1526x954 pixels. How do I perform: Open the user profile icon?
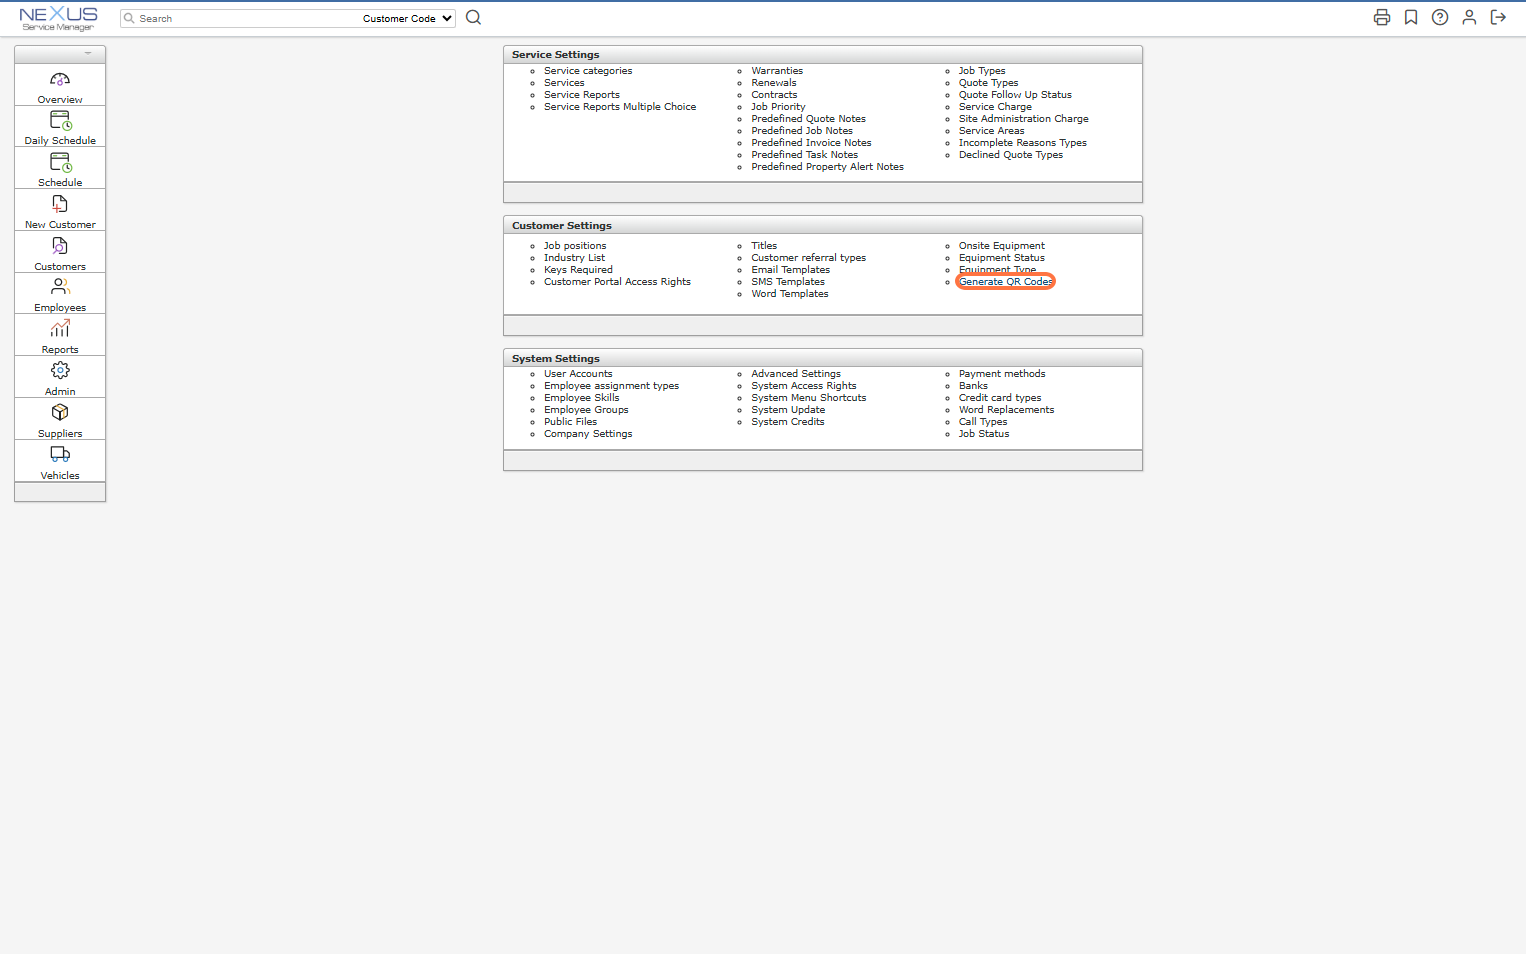pyautogui.click(x=1469, y=17)
